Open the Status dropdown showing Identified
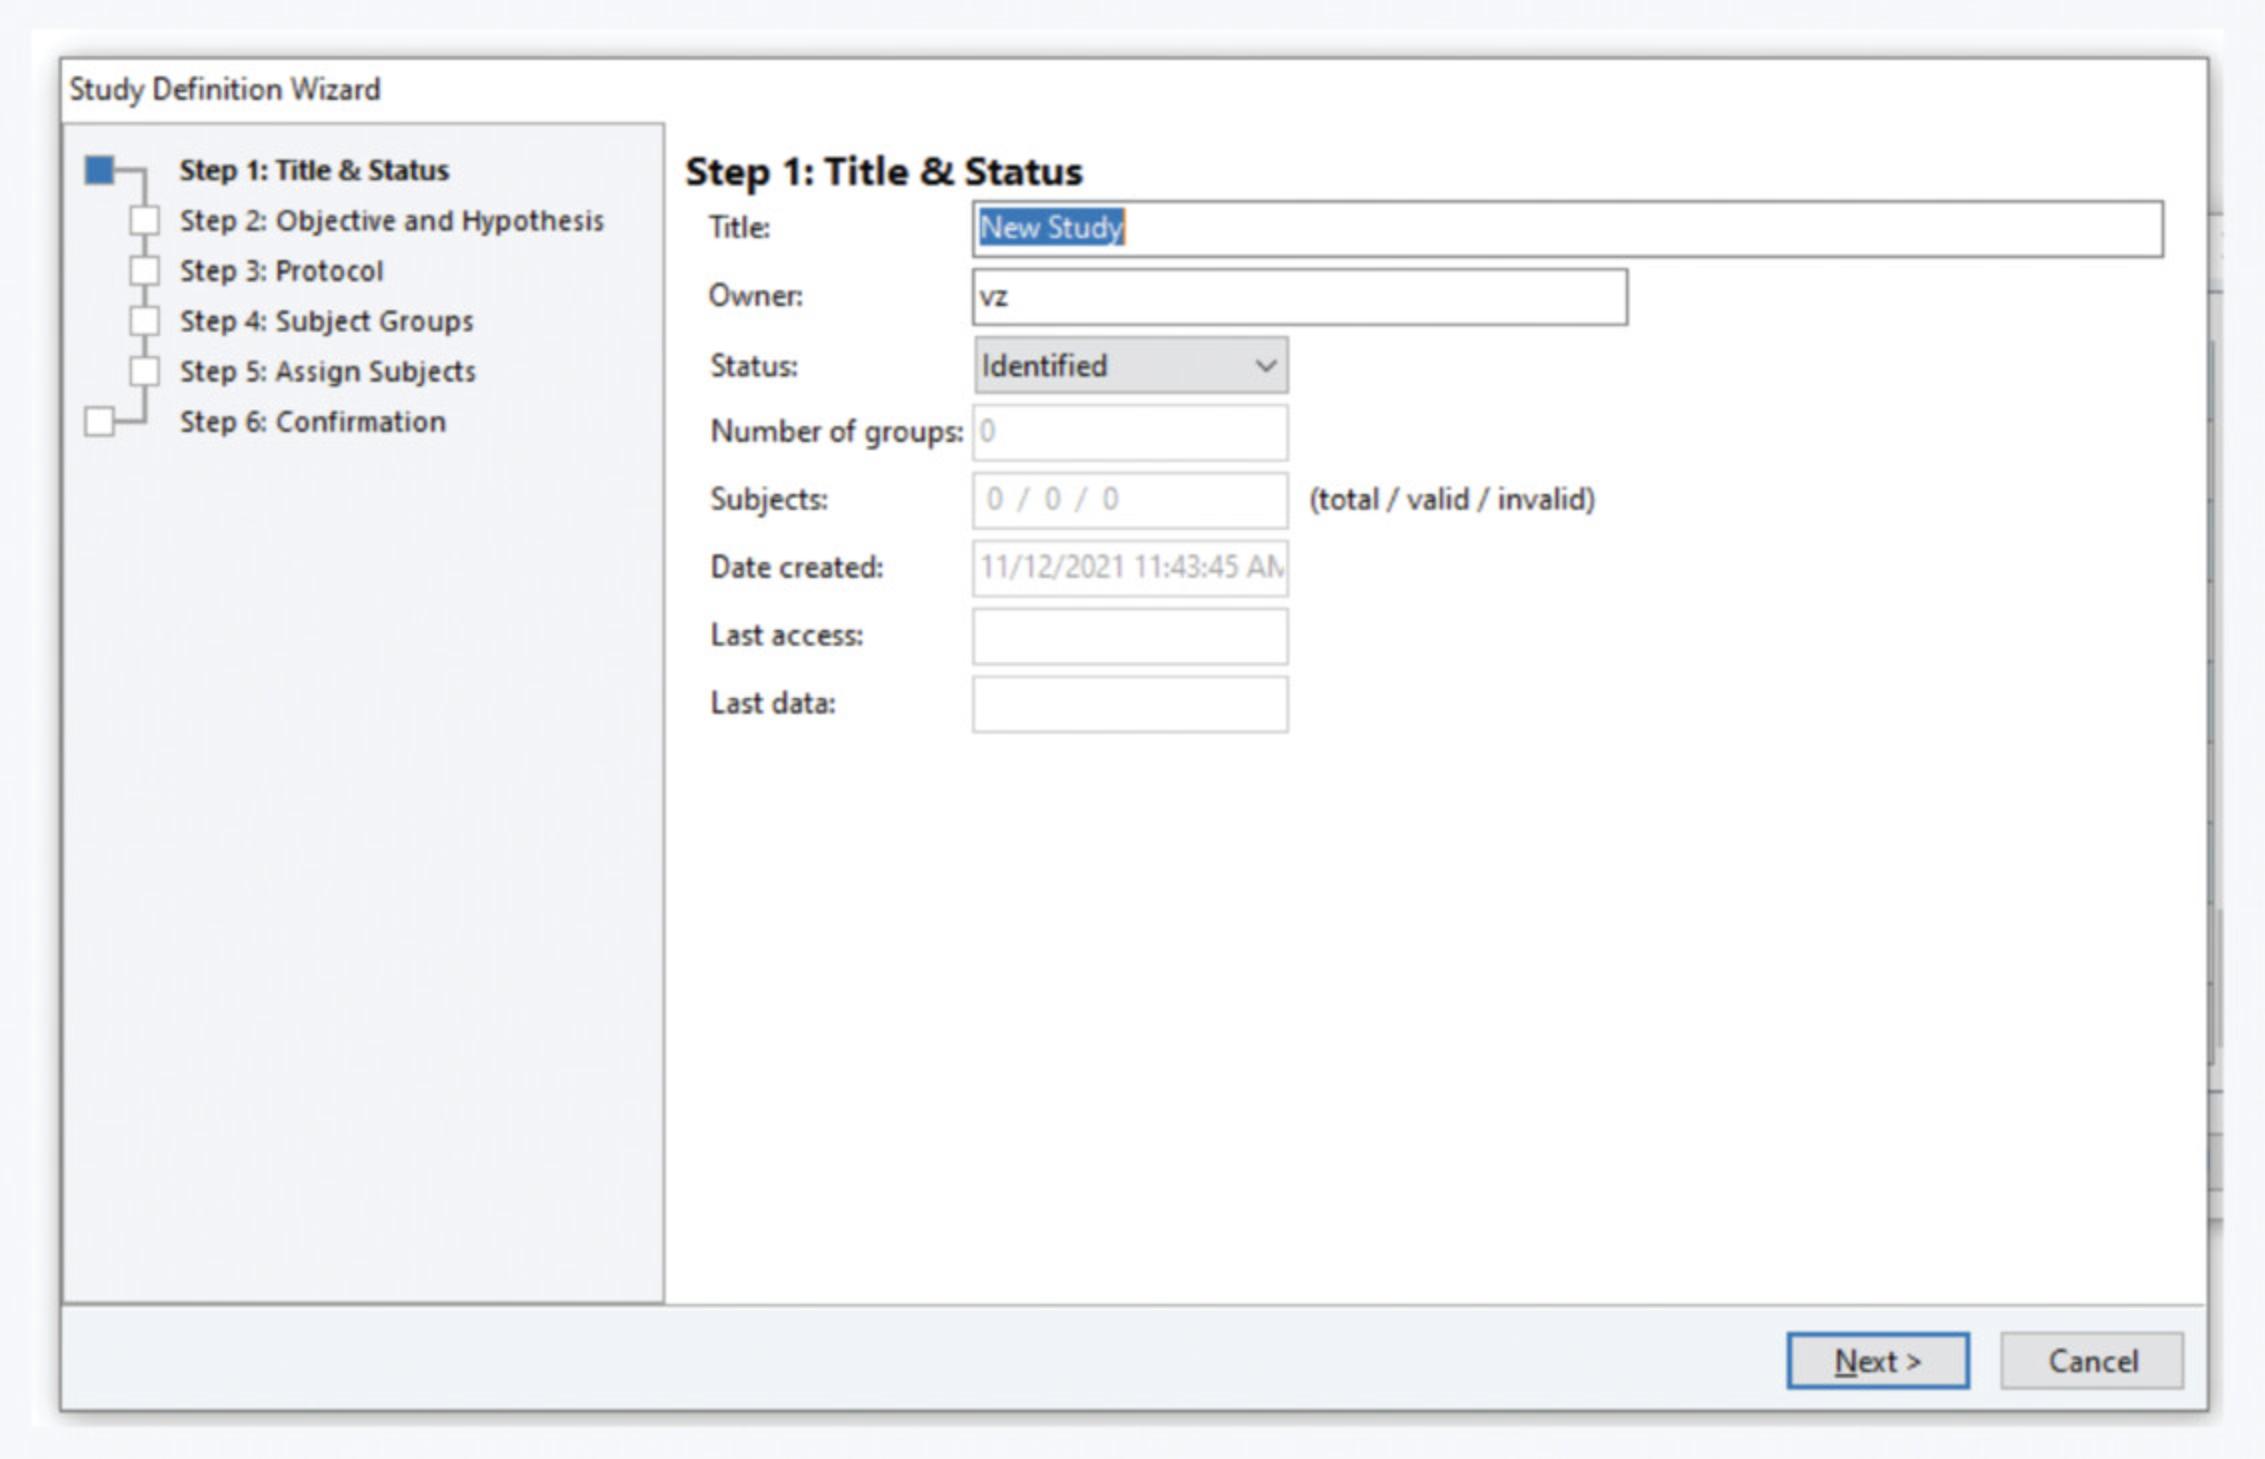Screen dimensions: 2265x1459 1130,365
